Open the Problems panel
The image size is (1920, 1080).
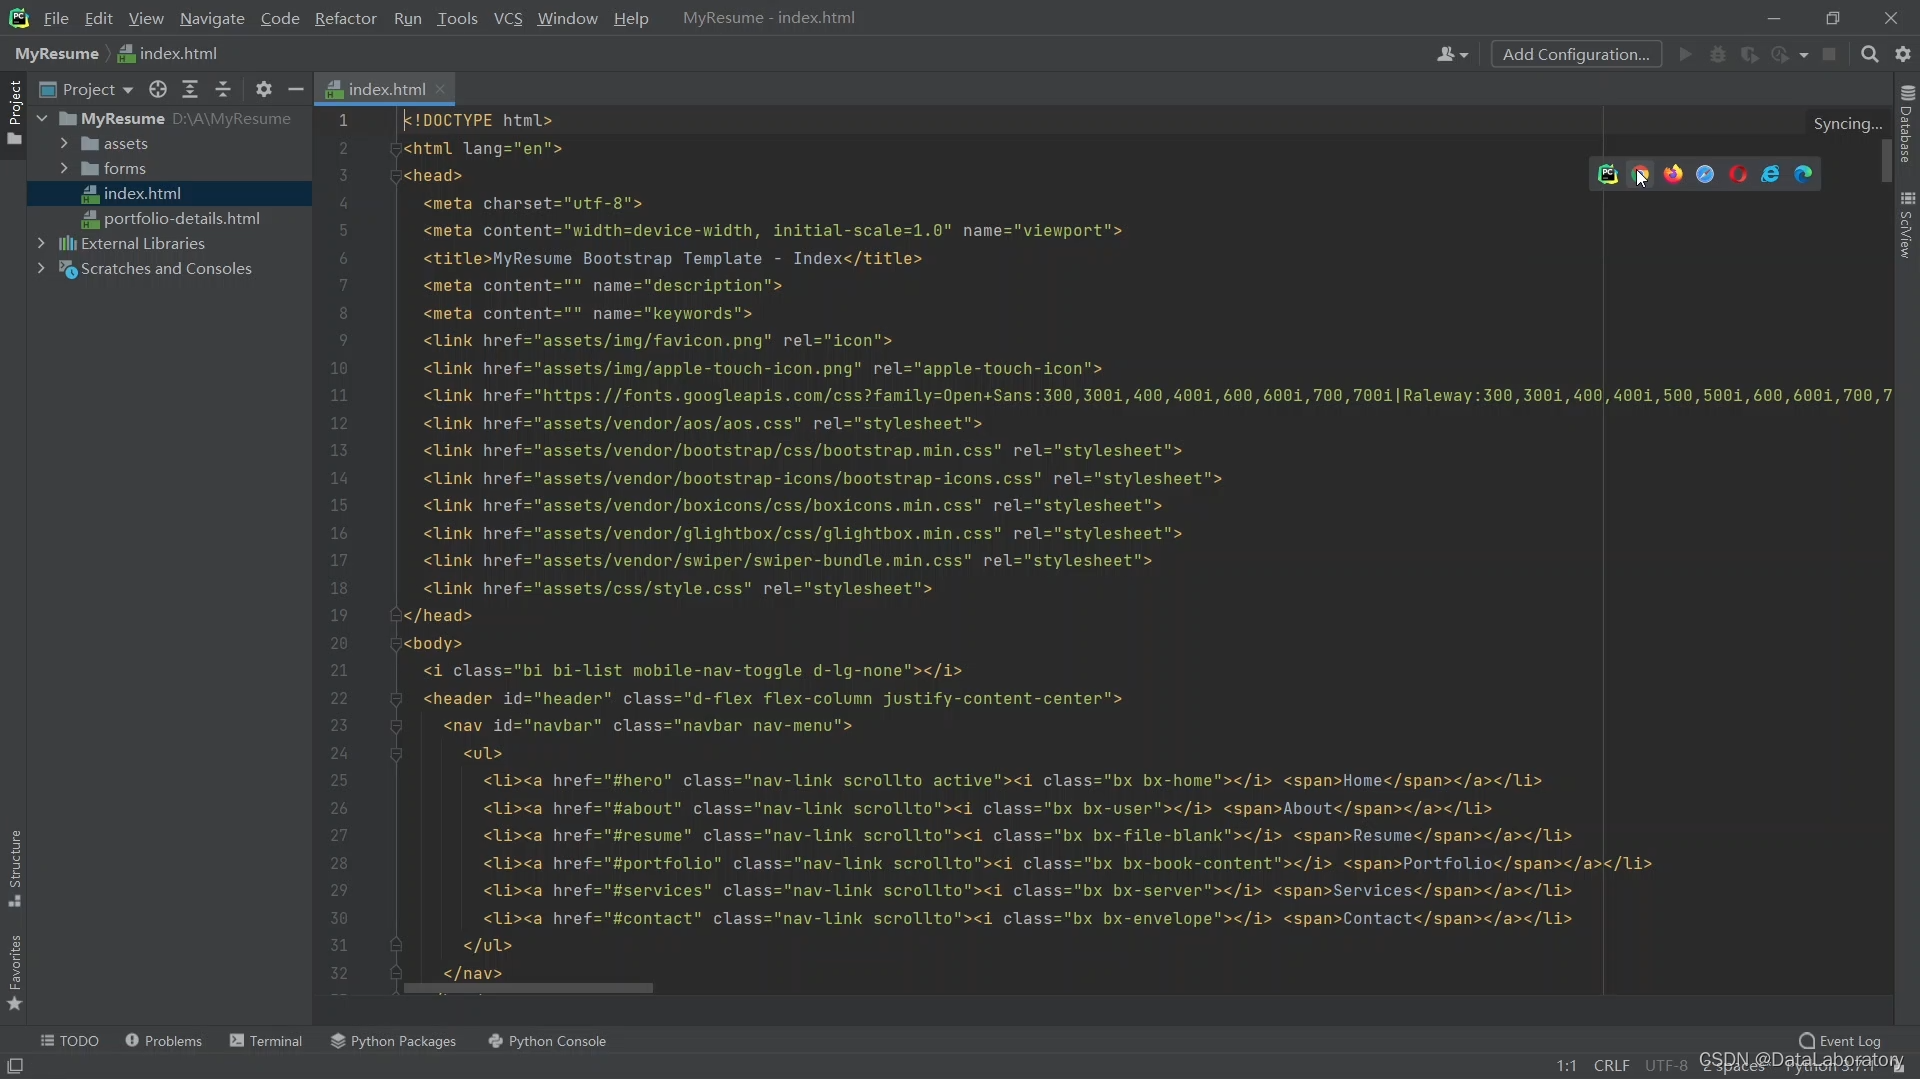click(163, 1041)
